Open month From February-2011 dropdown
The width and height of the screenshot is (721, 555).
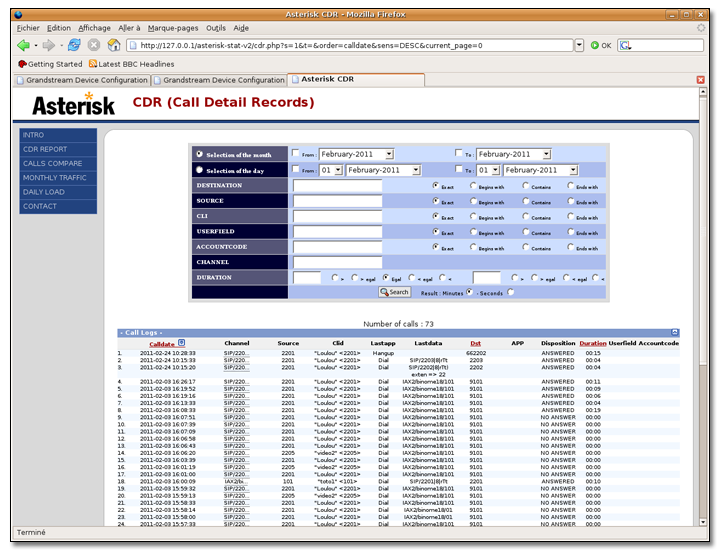click(x=356, y=154)
